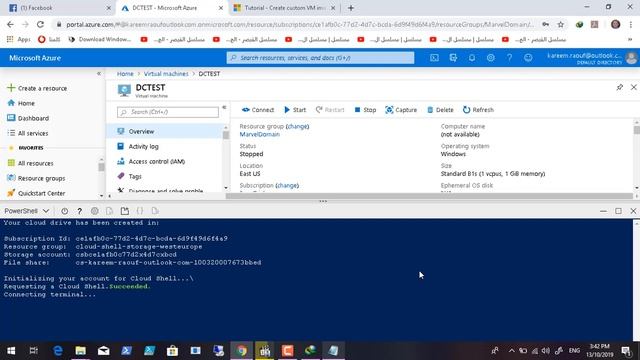
Task: Click change next to Resource group
Action: pyautogui.click(x=298, y=127)
